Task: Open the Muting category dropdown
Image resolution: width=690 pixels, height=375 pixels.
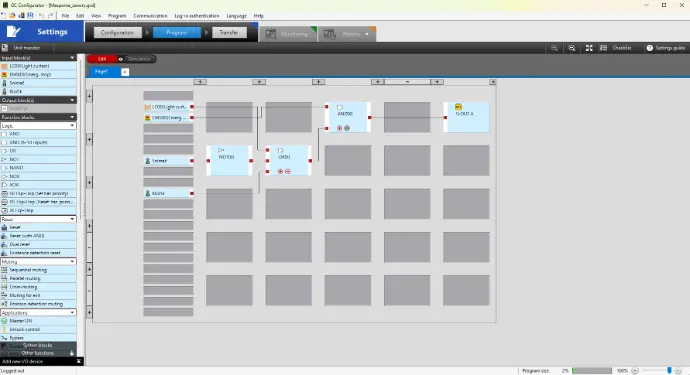Action: [x=38, y=261]
